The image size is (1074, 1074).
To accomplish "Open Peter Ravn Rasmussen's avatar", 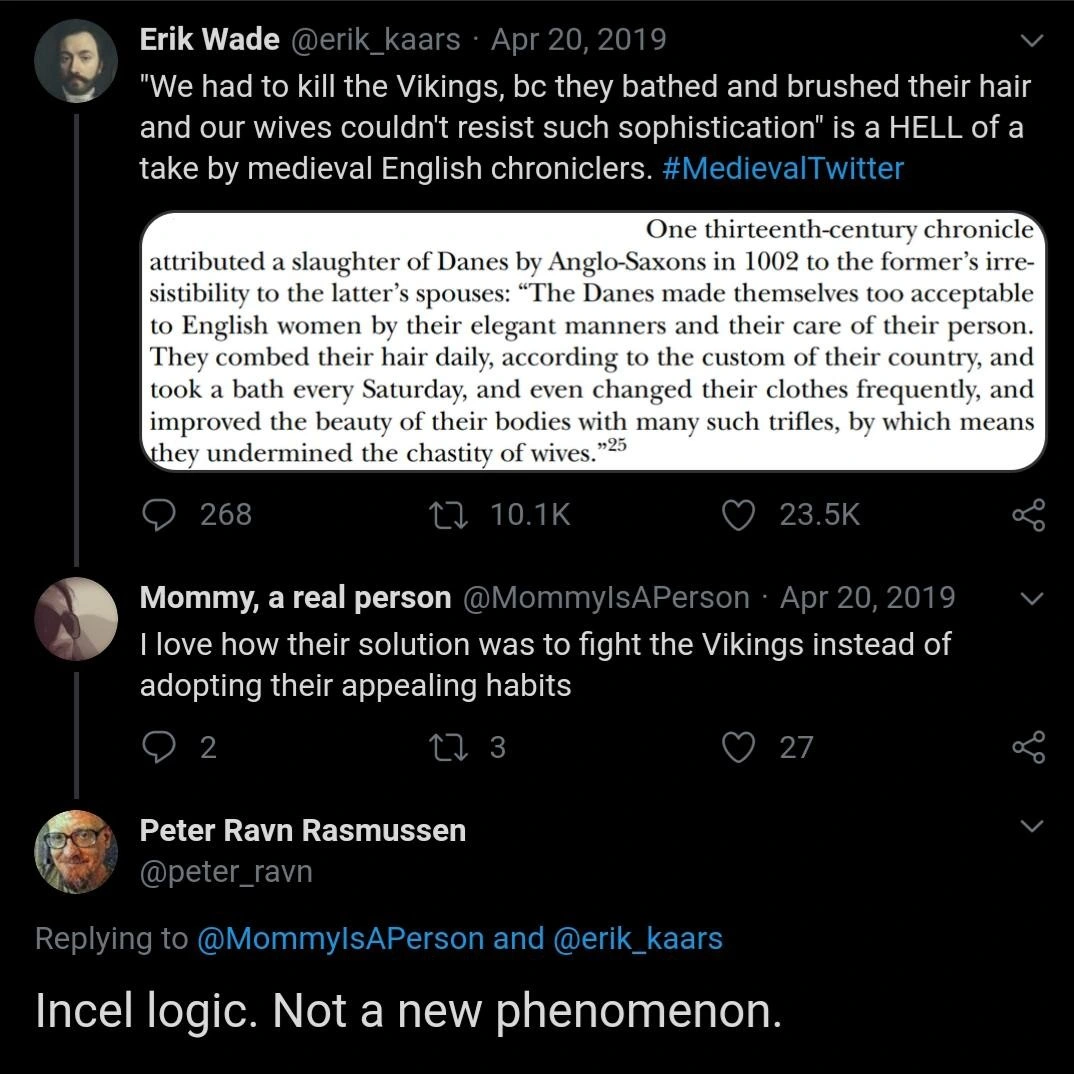I will [x=76, y=851].
